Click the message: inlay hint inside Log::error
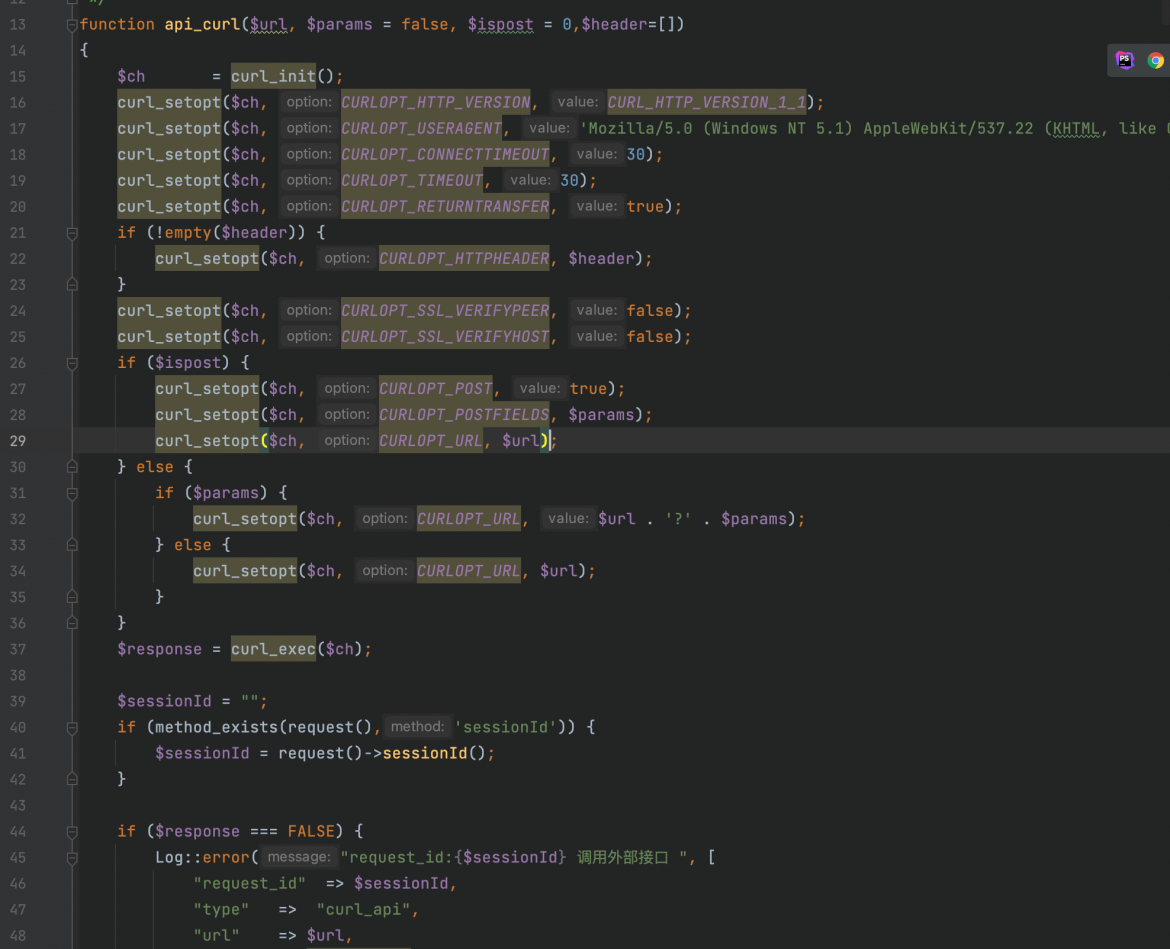This screenshot has height=949, width=1170. [x=298, y=857]
